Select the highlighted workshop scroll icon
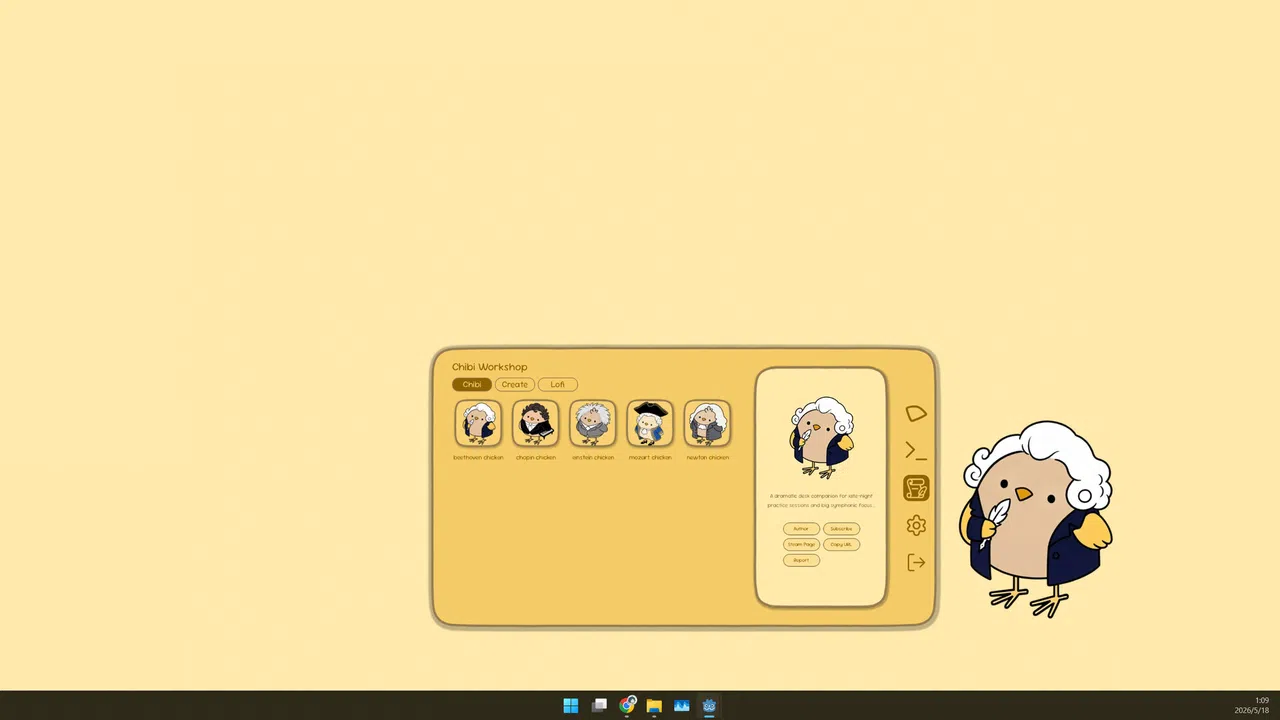The width and height of the screenshot is (1280, 720). (916, 488)
